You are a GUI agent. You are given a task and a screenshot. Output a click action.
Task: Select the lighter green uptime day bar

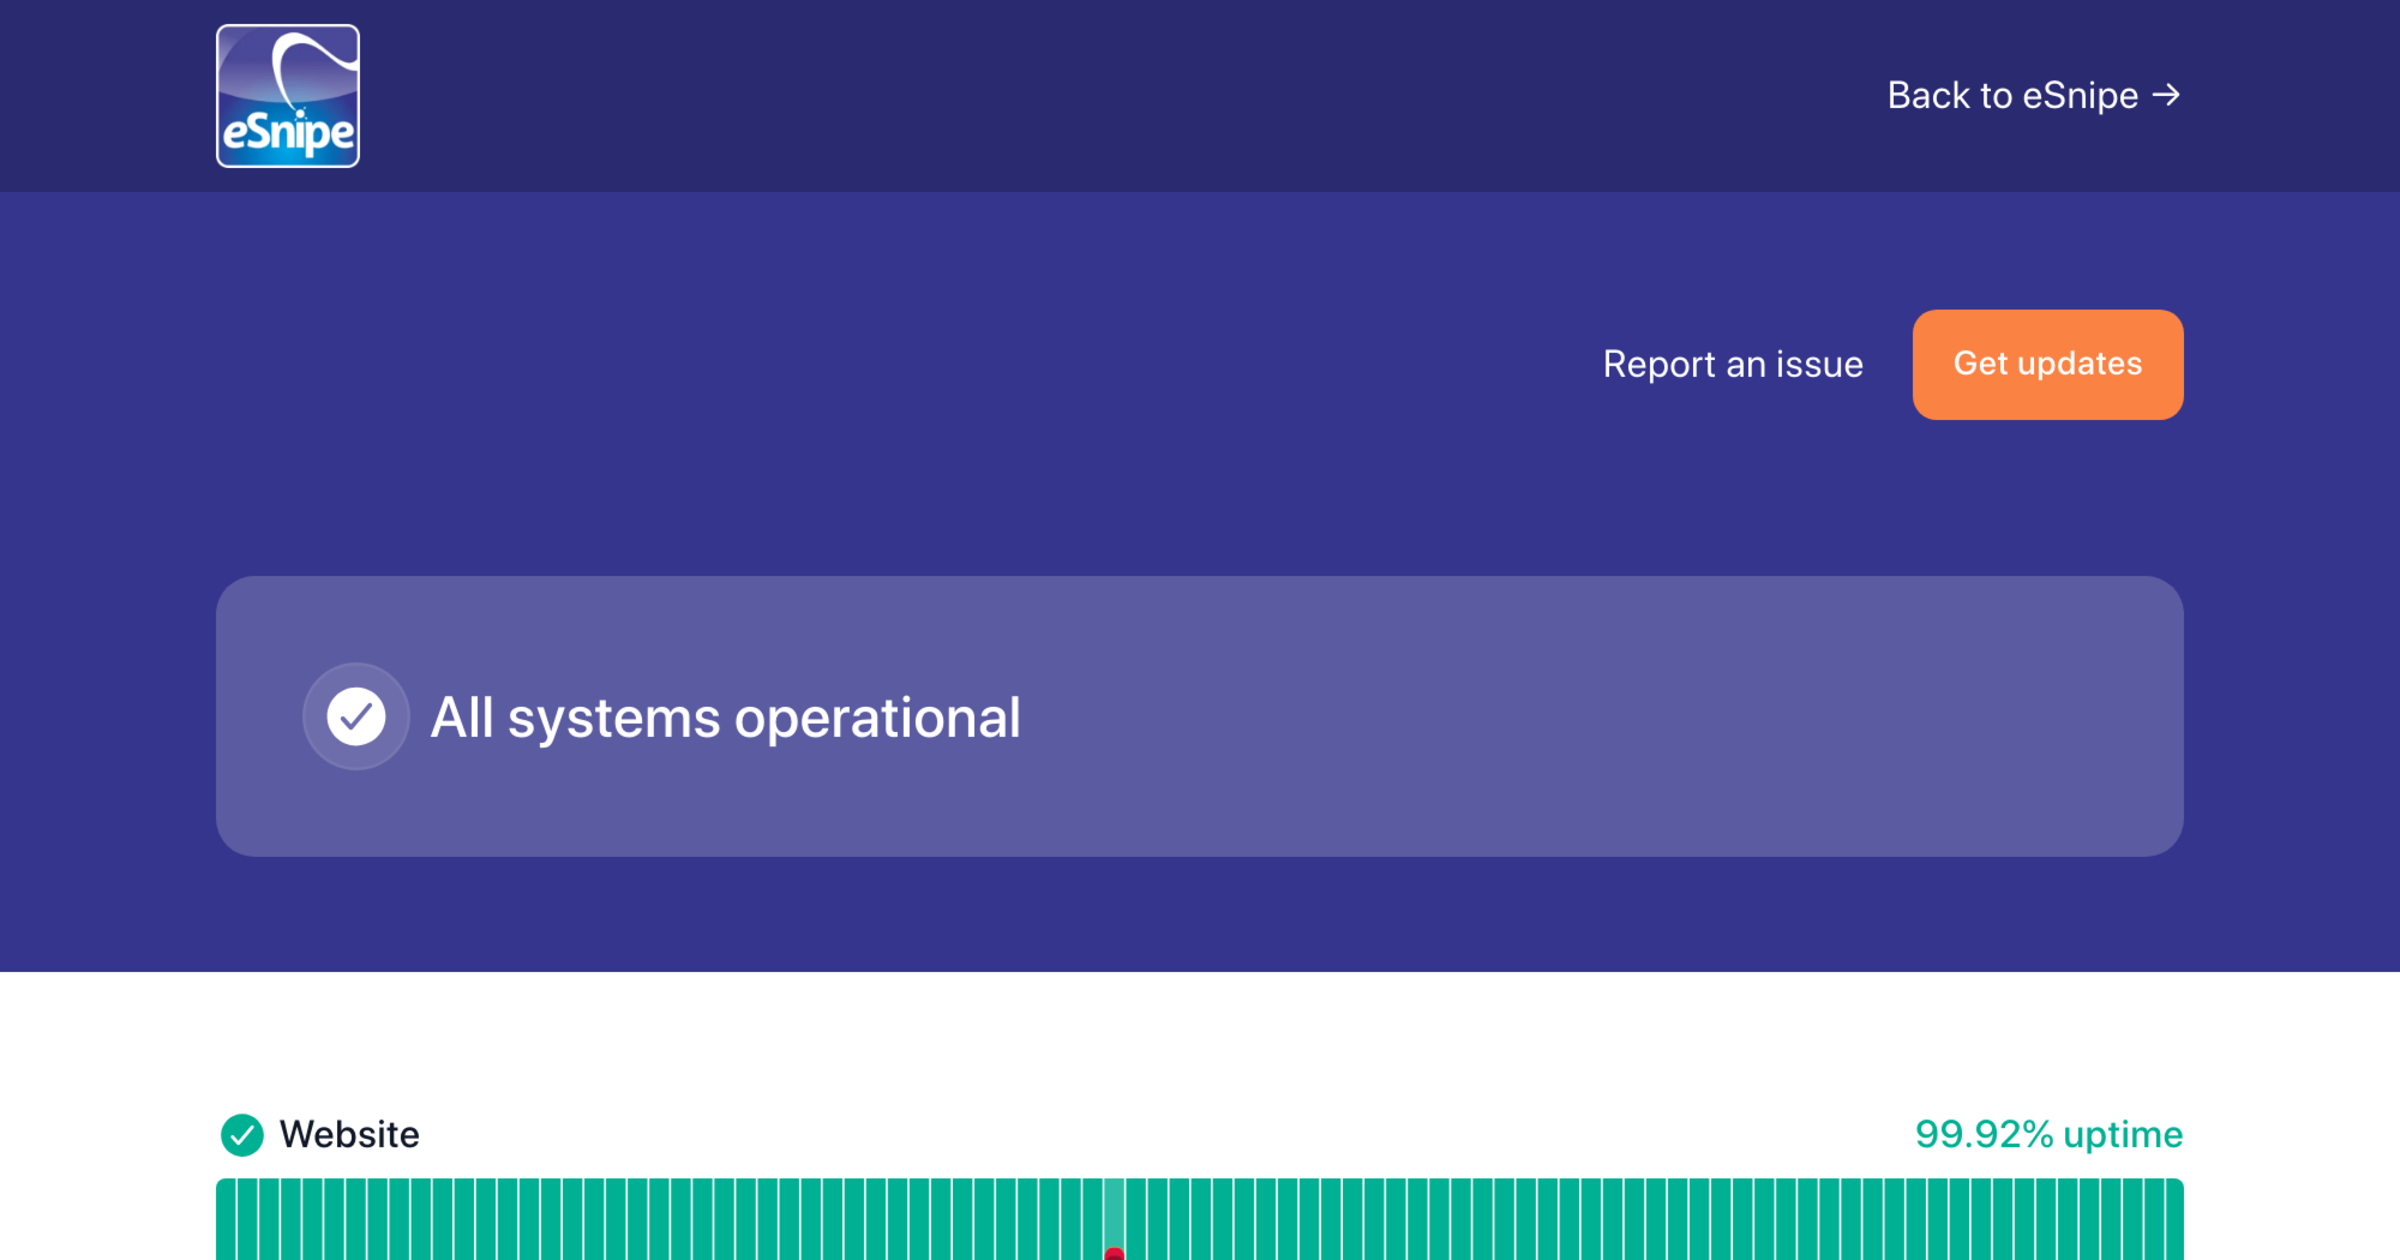(1114, 1215)
